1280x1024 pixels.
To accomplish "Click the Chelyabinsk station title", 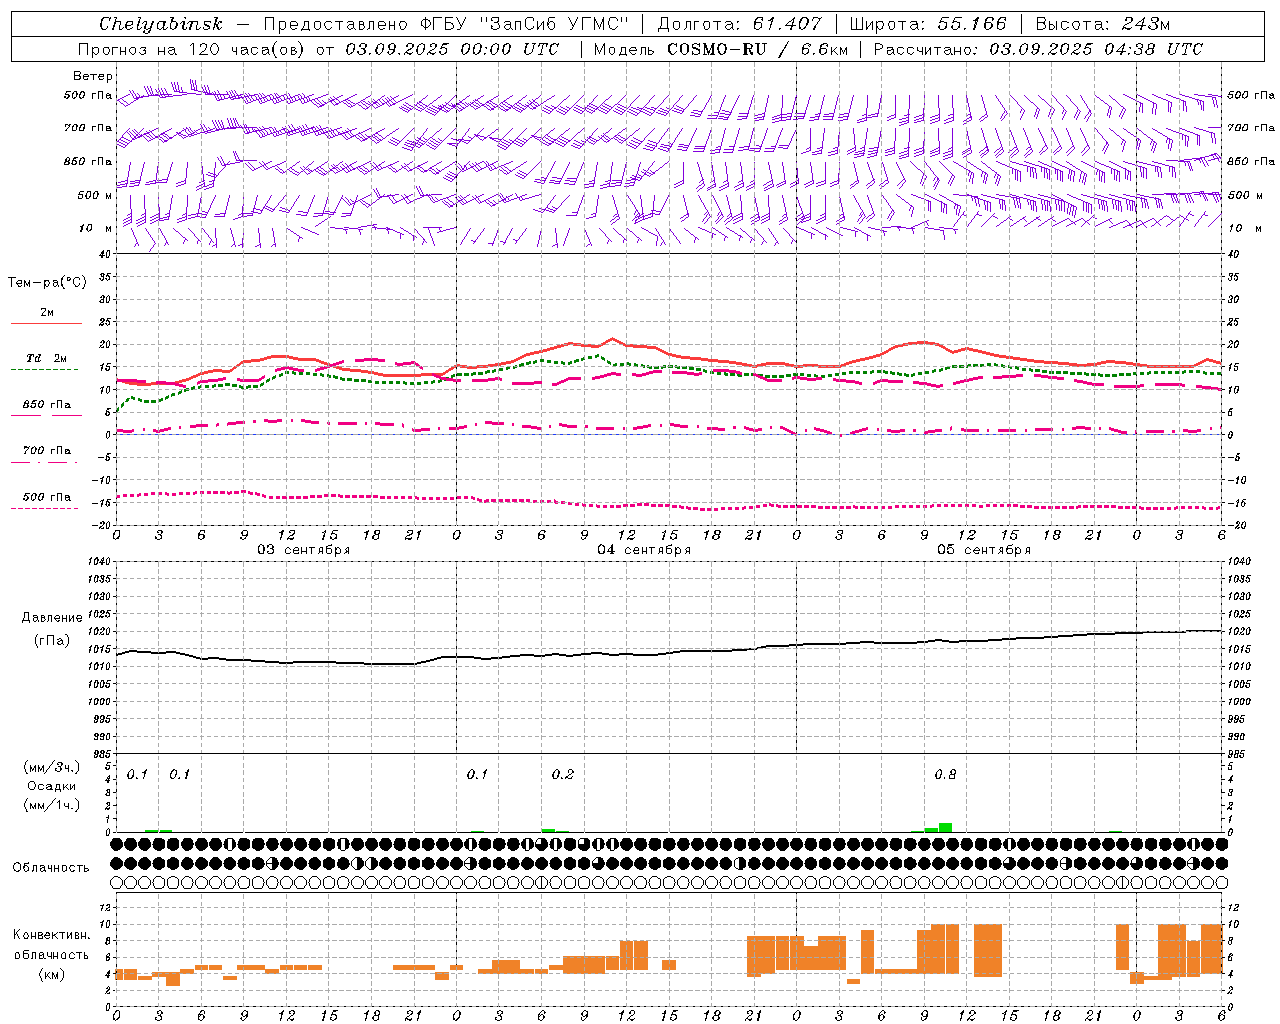I will pos(161,24).
